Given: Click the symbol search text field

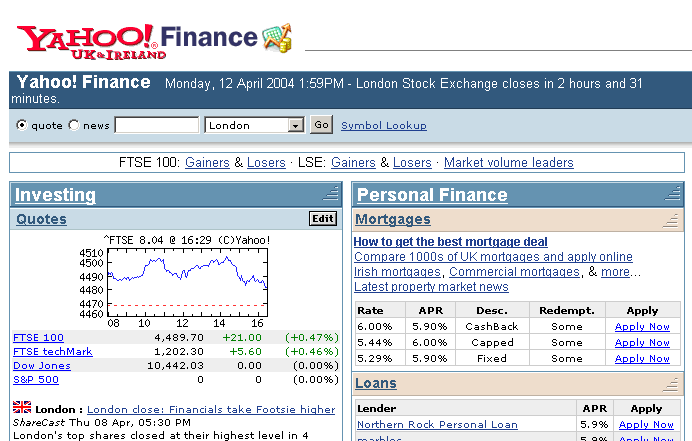Looking at the screenshot, I should click(x=157, y=125).
